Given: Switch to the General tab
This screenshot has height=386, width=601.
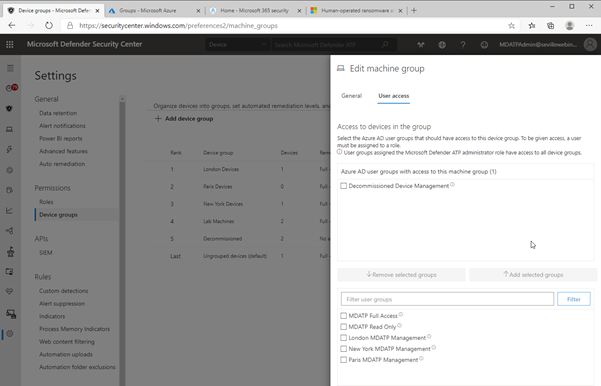Looking at the screenshot, I should pos(351,96).
